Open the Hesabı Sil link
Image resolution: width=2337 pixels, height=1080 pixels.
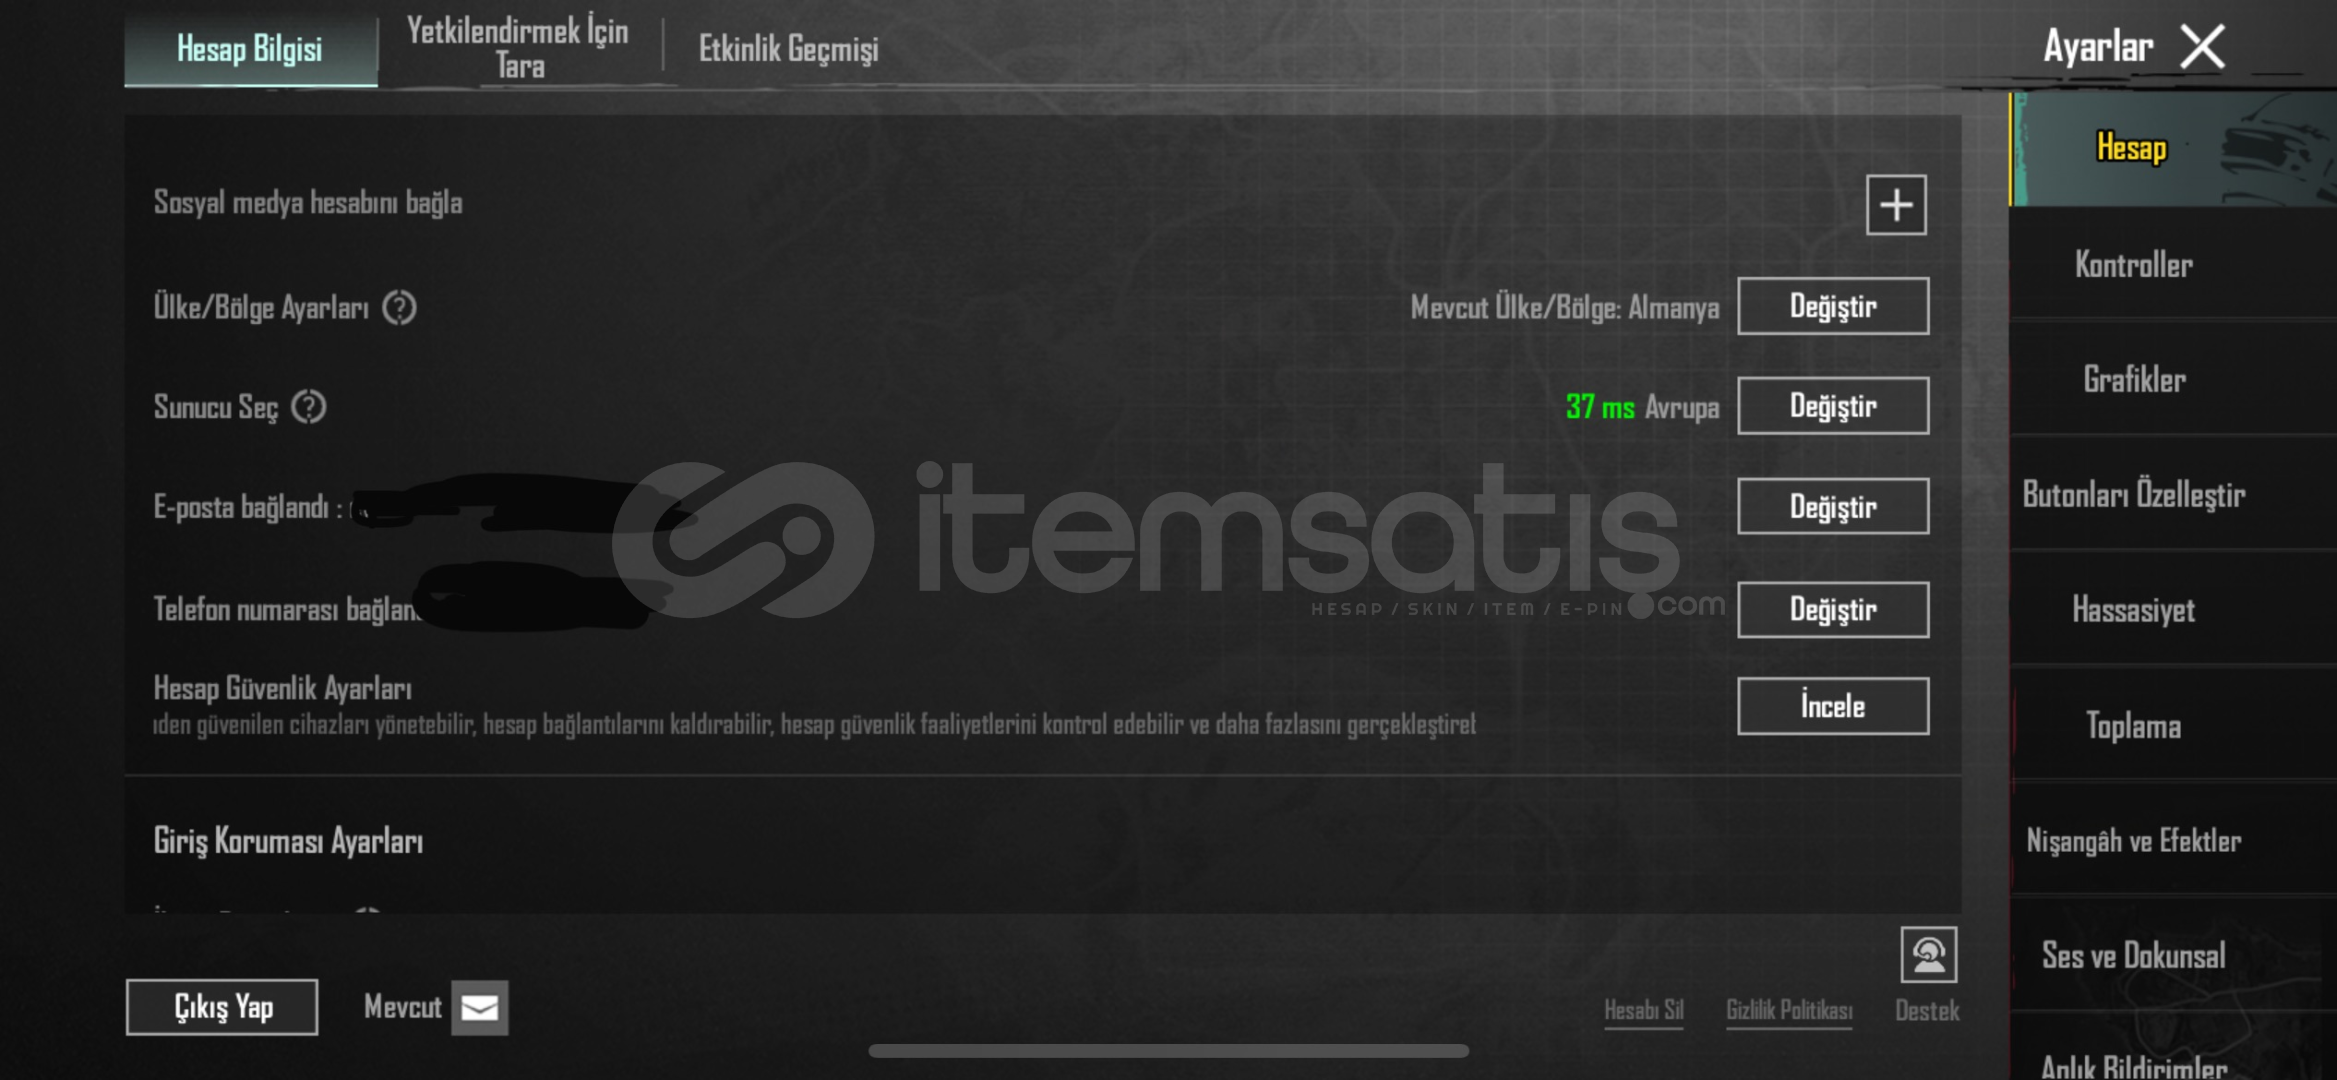click(1644, 1010)
